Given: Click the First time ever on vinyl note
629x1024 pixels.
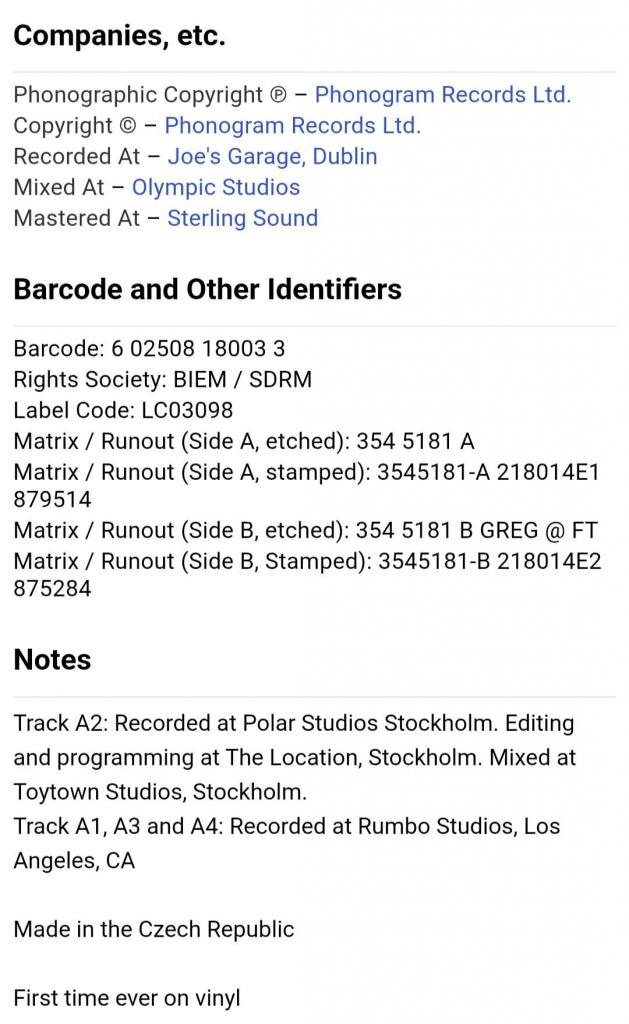Looking at the screenshot, I should pyautogui.click(x=127, y=998).
